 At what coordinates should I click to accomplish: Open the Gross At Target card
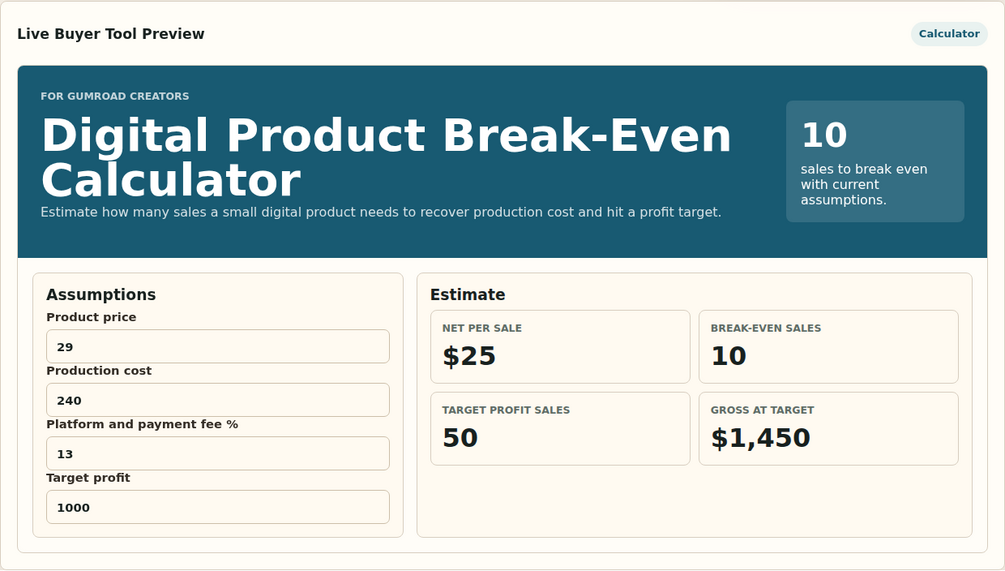point(829,429)
